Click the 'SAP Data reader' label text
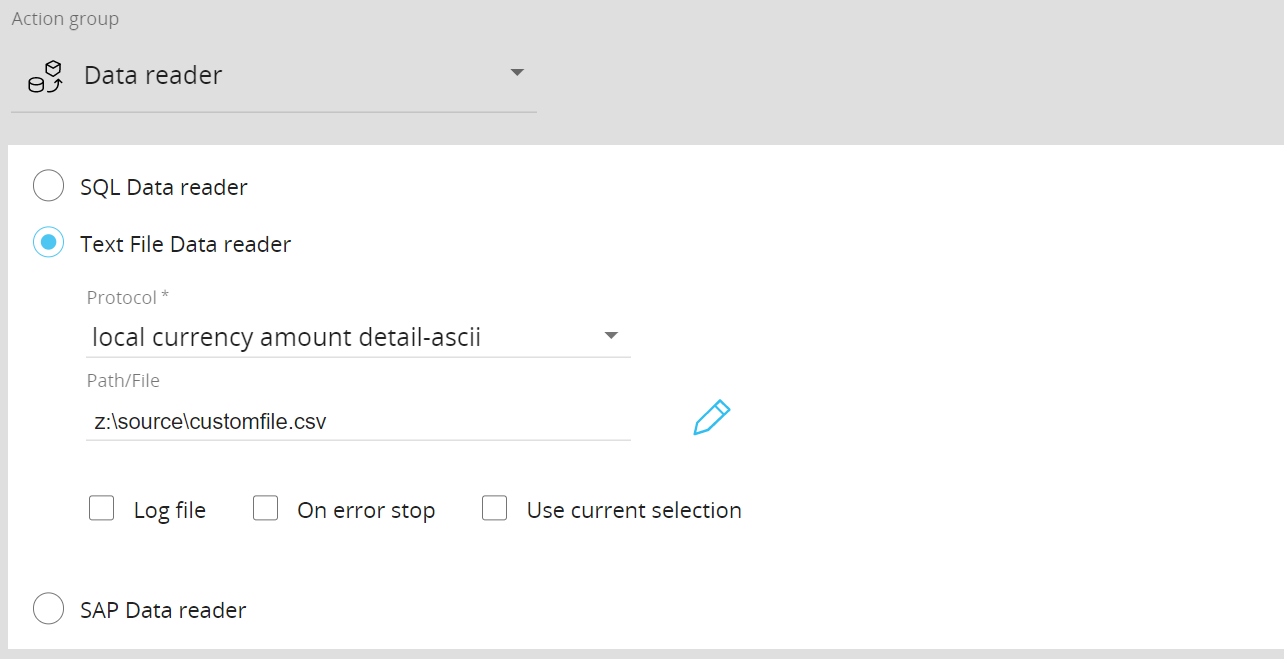 (163, 610)
